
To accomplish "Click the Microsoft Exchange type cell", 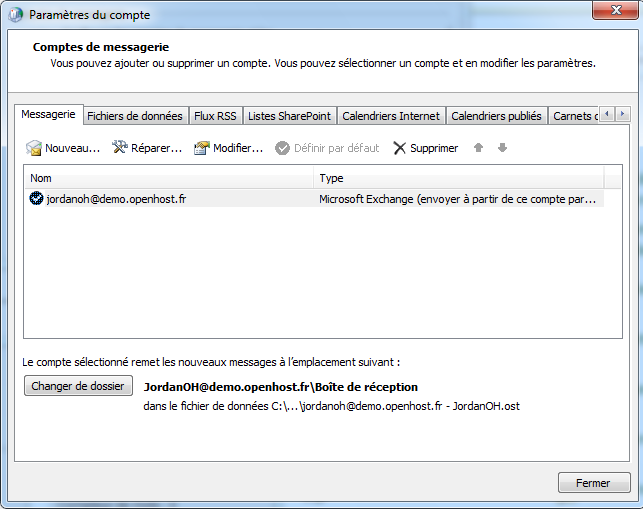I will coord(457,199).
